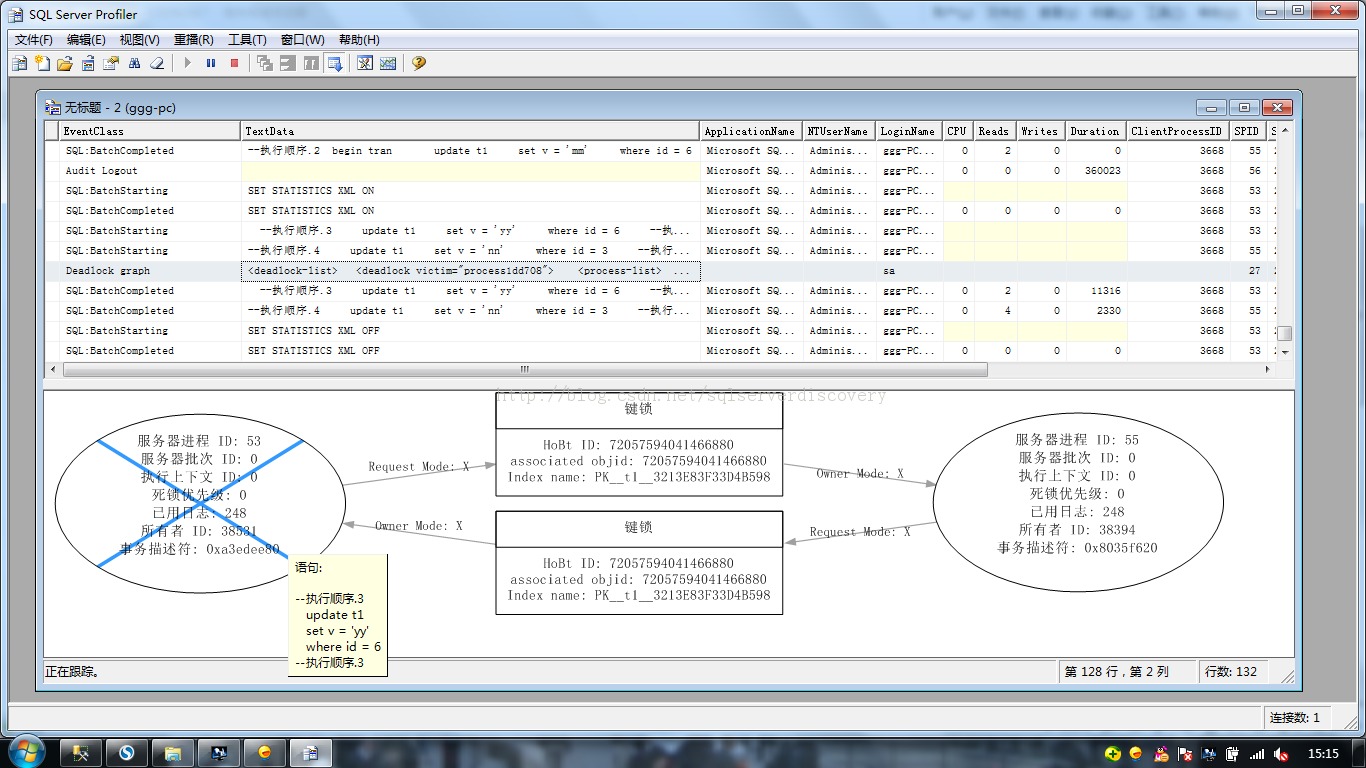Click the Duration column header
The width and height of the screenshot is (1366, 768).
point(1095,131)
